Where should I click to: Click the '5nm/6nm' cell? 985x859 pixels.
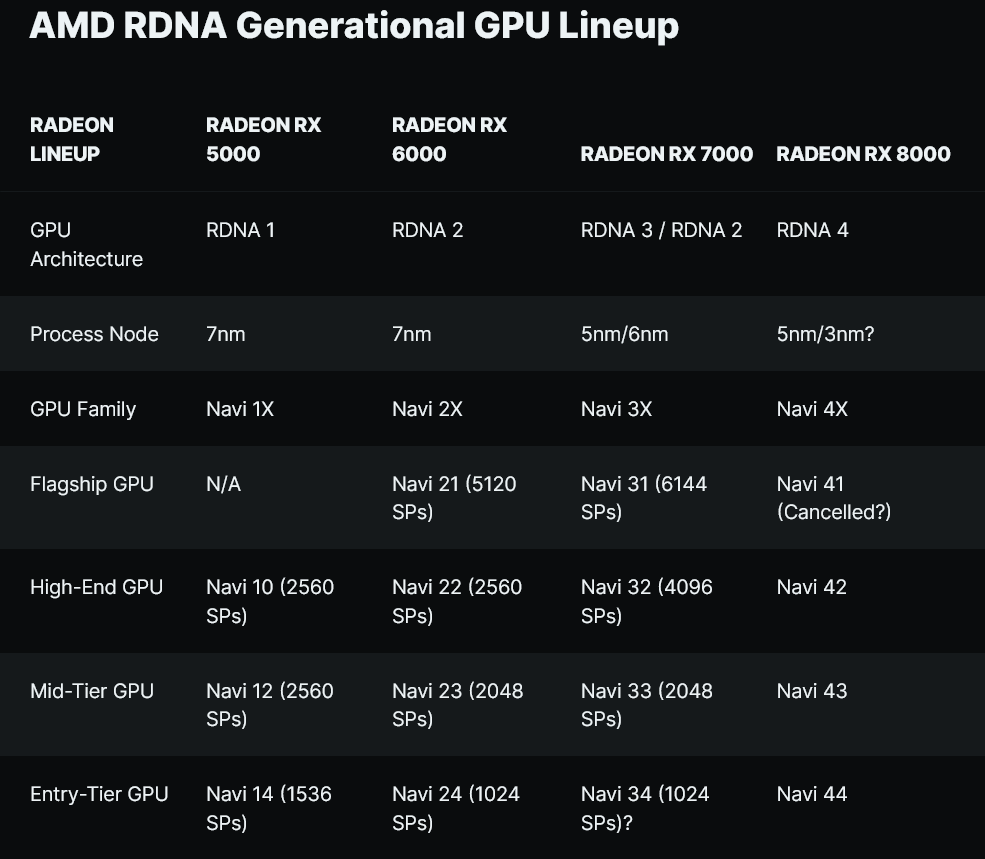point(624,334)
